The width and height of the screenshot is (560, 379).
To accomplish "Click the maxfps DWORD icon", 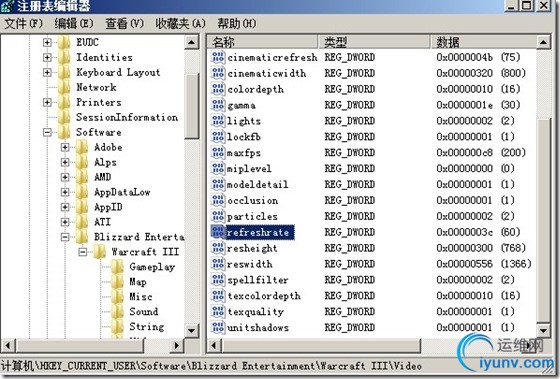I will point(218,153).
